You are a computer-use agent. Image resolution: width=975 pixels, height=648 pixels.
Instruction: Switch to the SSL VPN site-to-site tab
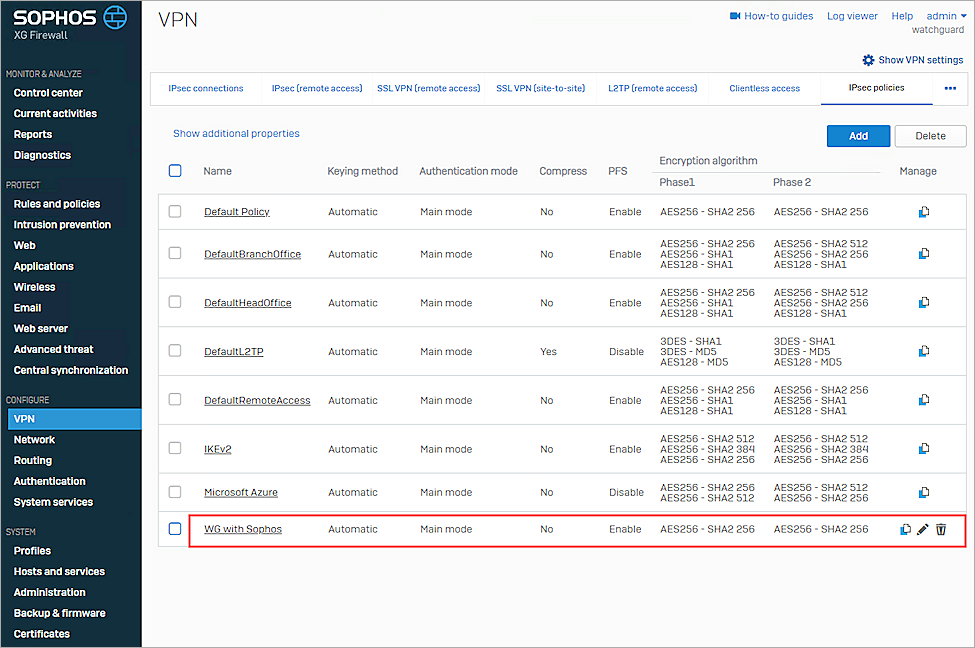[539, 88]
